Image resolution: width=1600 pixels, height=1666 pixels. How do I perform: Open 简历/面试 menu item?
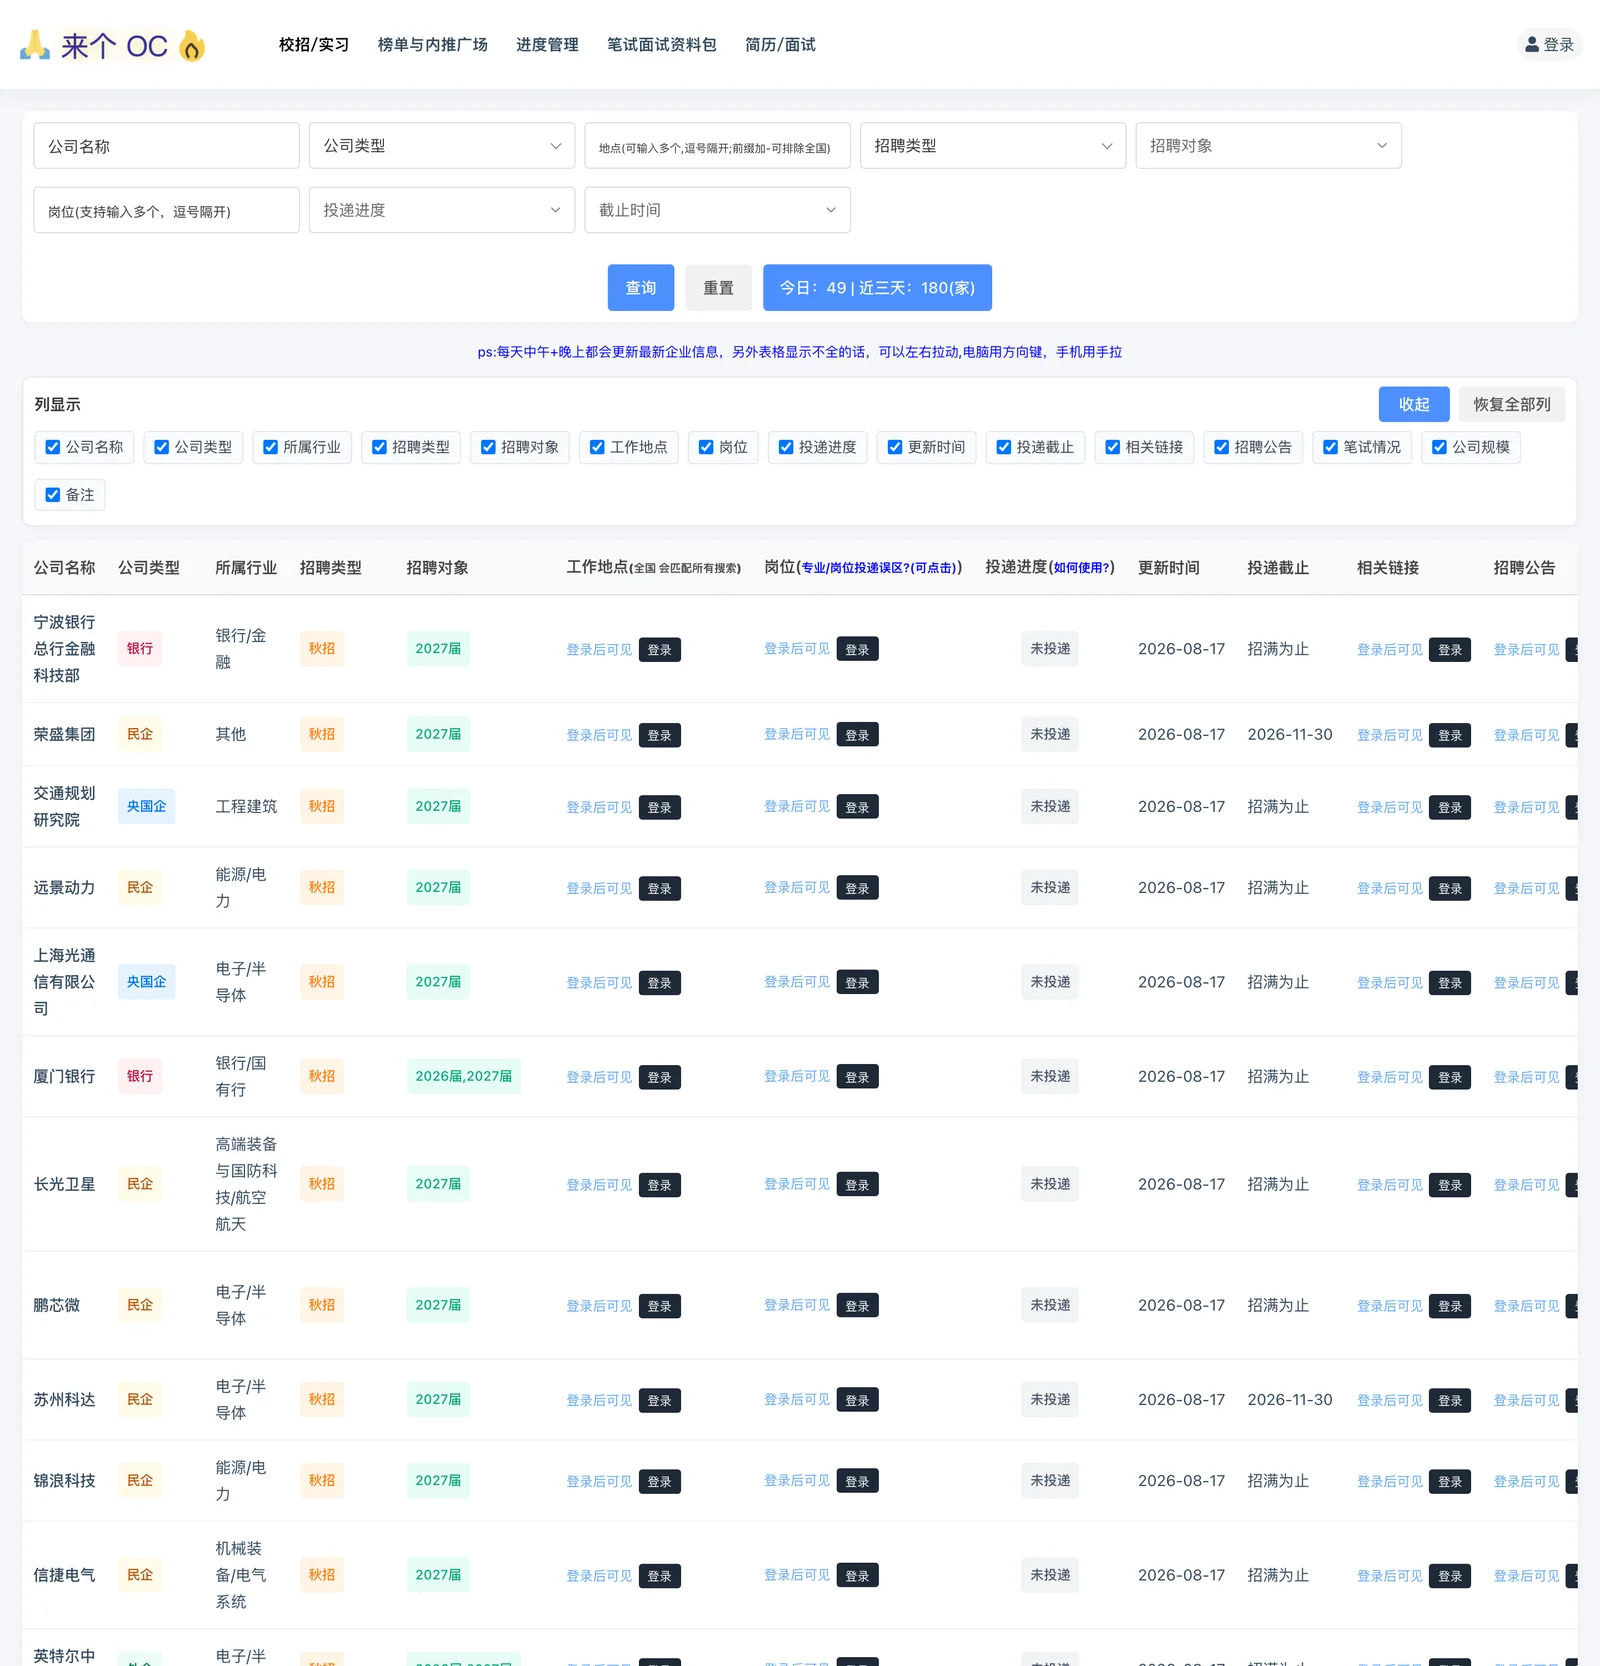pyautogui.click(x=780, y=45)
